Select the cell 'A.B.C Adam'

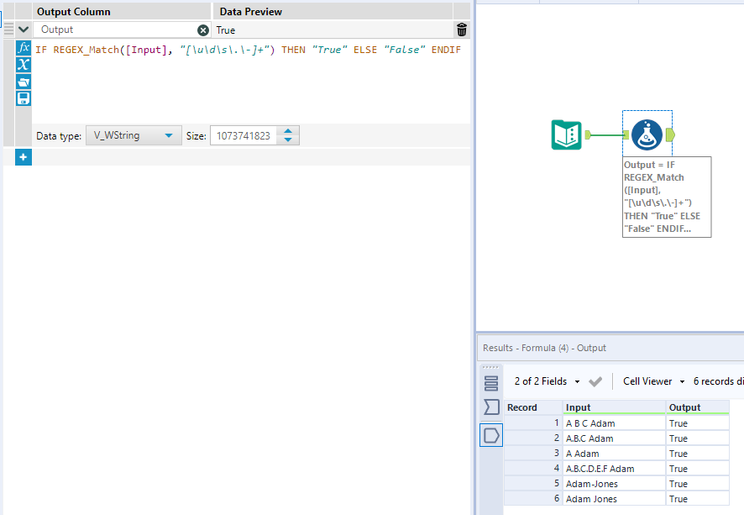coord(614,439)
